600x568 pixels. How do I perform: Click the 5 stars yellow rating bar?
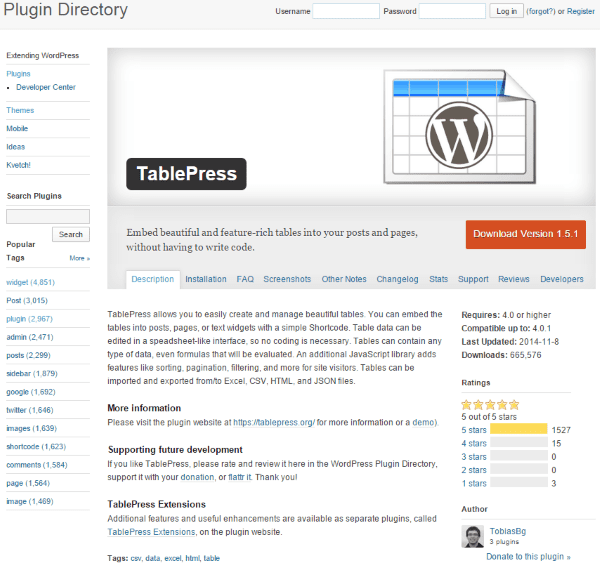(x=518, y=429)
